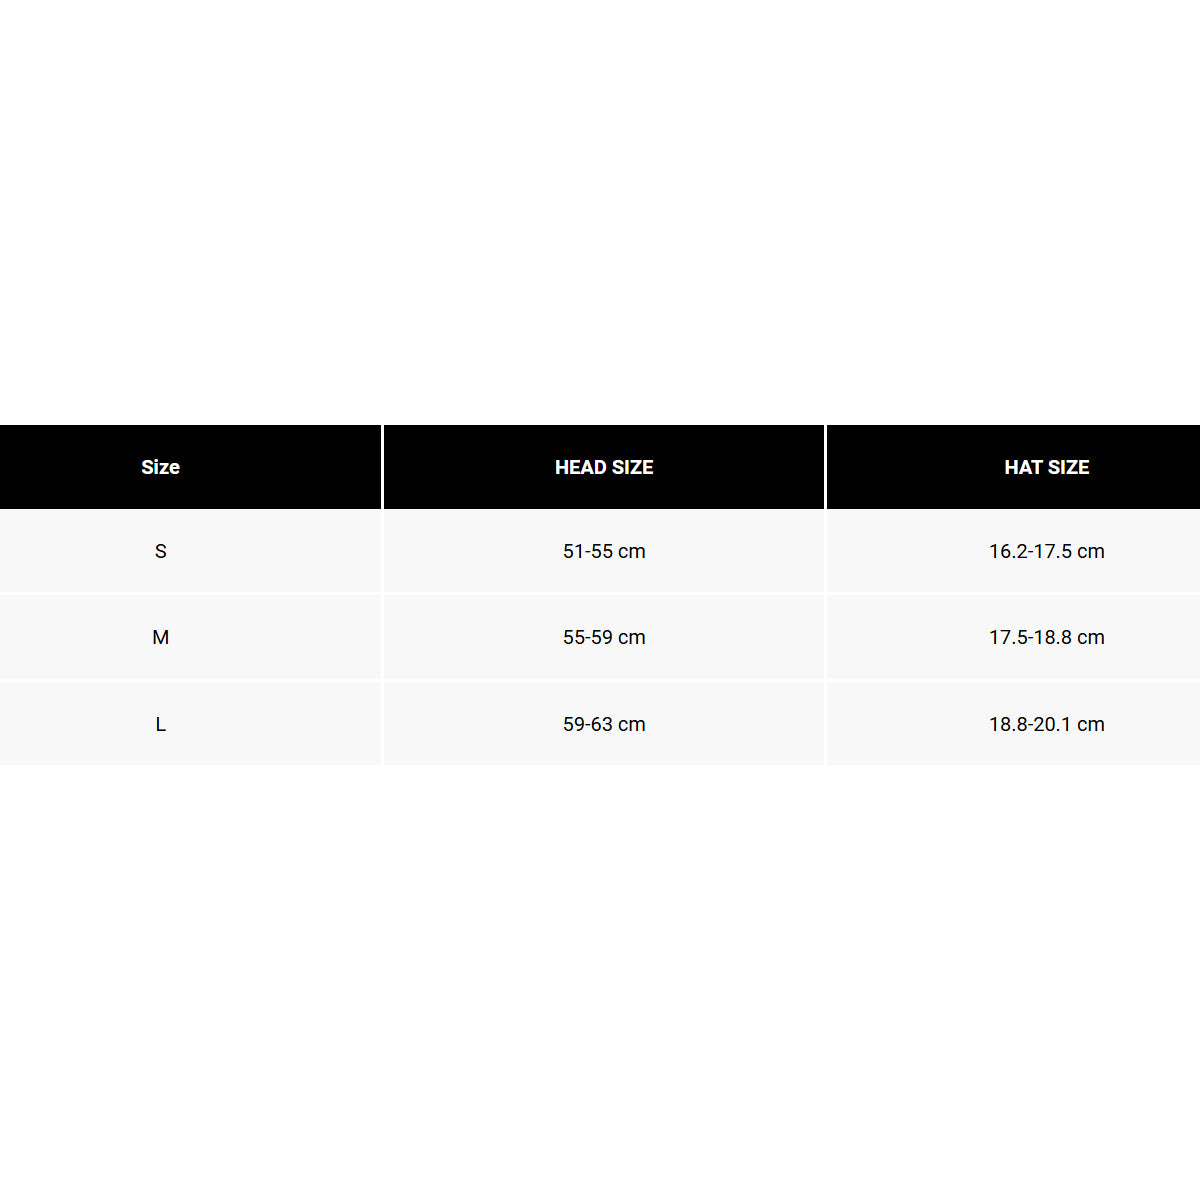
Task: Pick the head size value for size L
Action: point(604,724)
